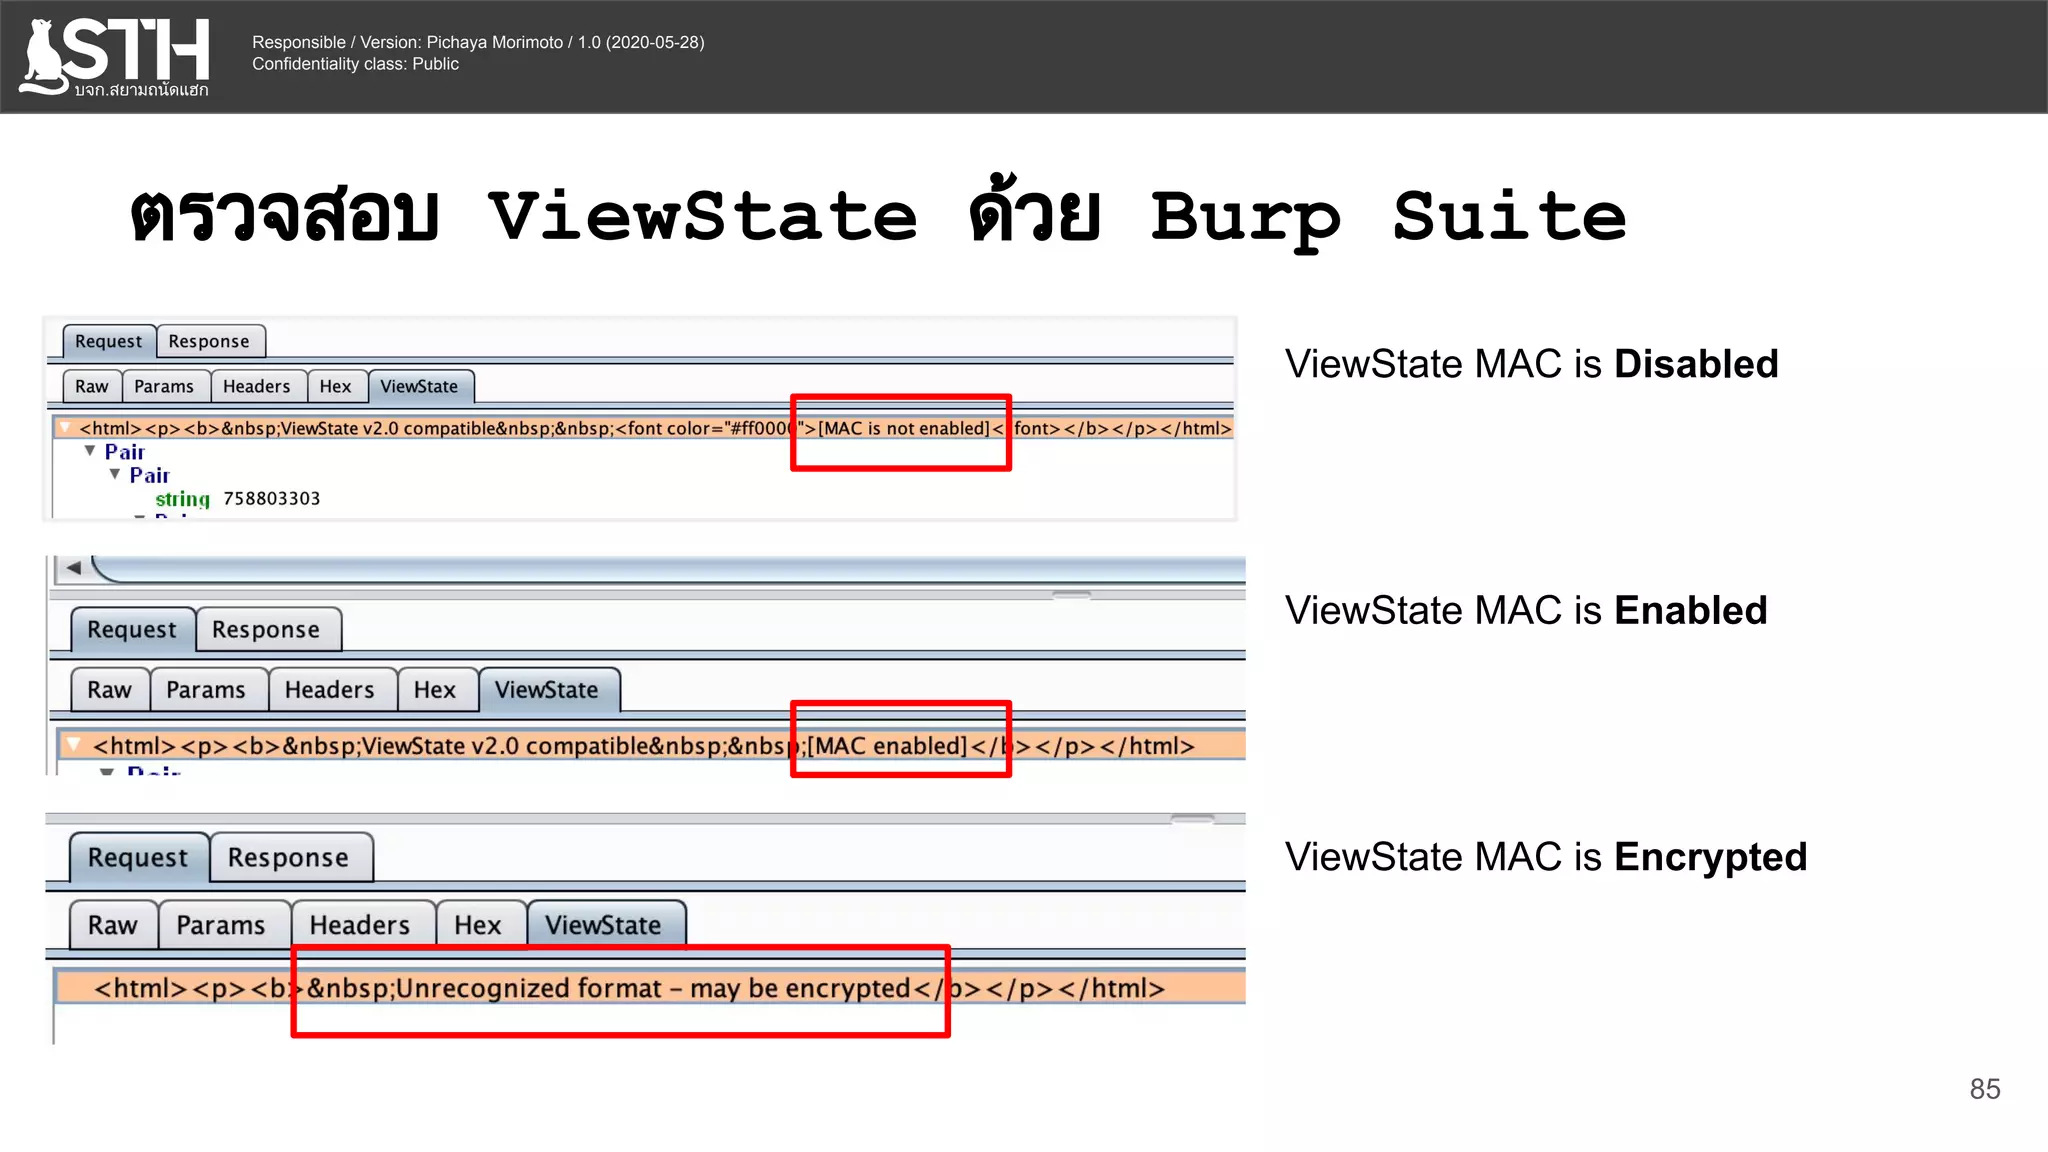Open the Response tab in top Burp panel

(210, 341)
